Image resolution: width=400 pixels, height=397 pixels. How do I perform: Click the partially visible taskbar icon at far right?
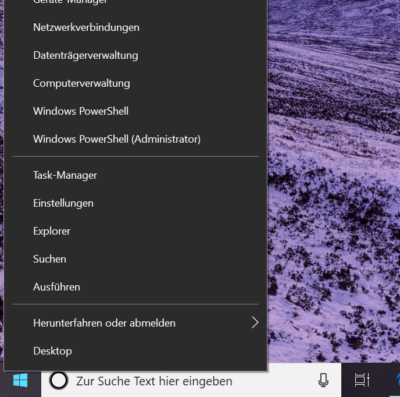[x=397, y=381]
